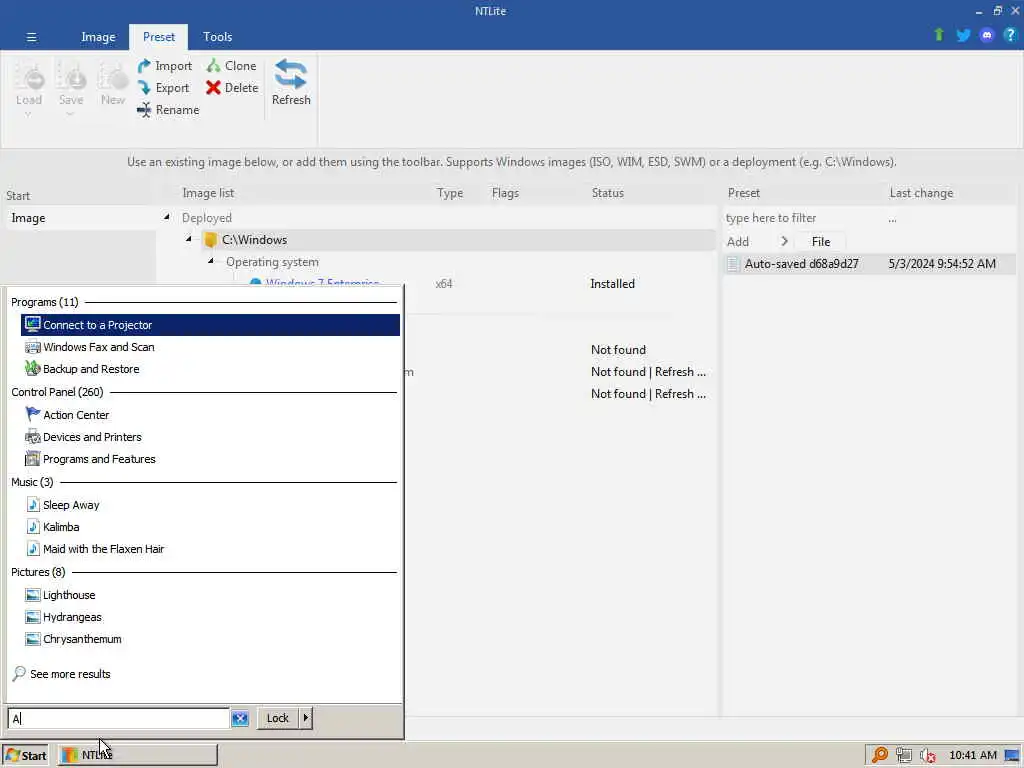Click the clear search X icon
The height and width of the screenshot is (768, 1024).
pos(240,718)
